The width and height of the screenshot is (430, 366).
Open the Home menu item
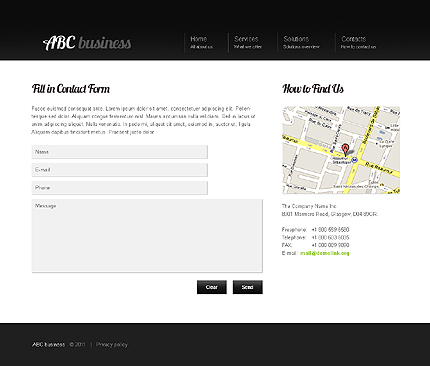tap(201, 42)
